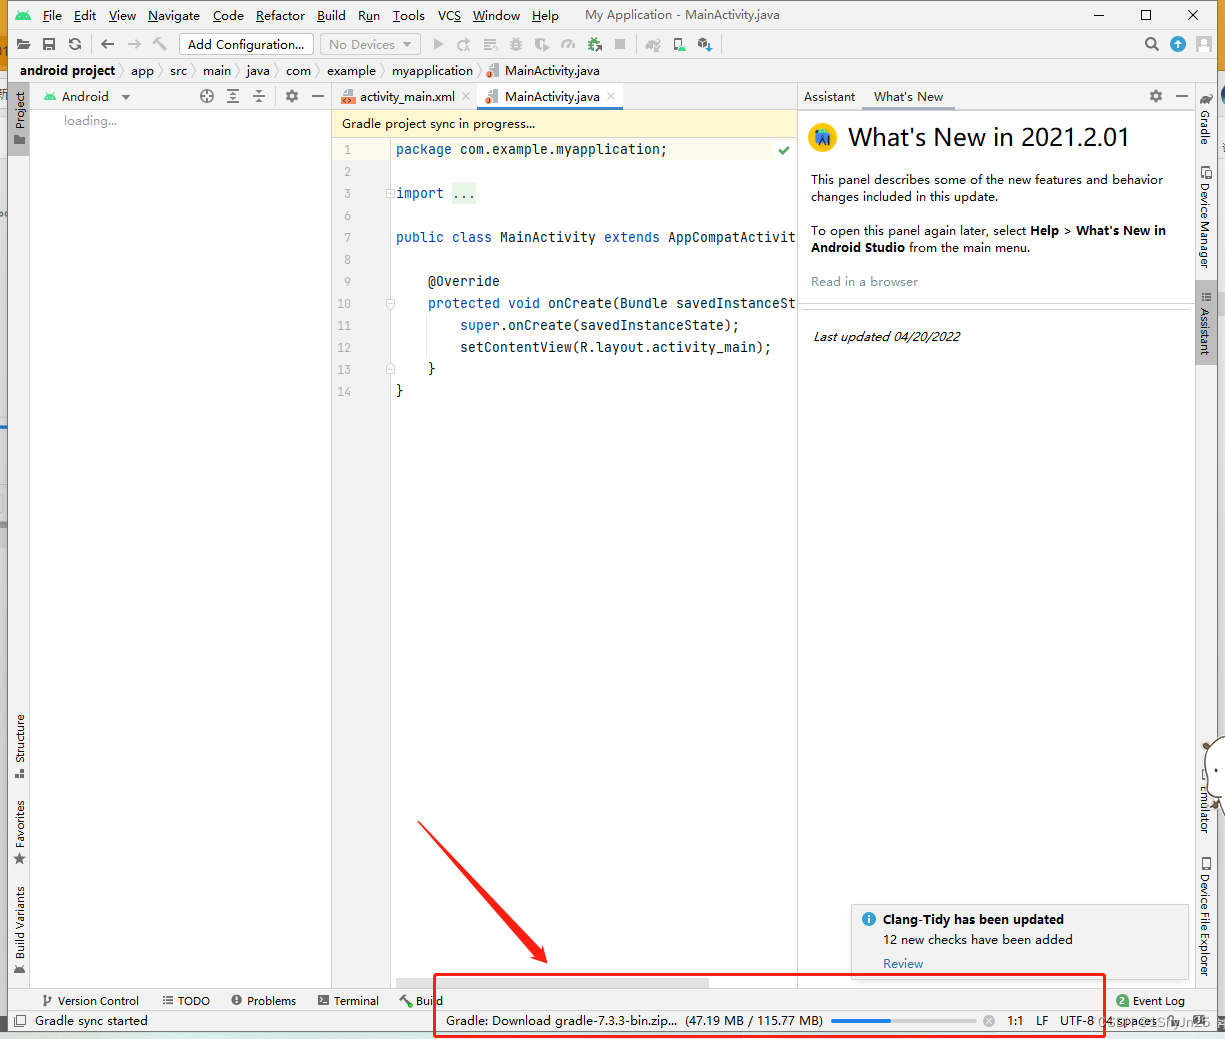Open the Refactor menu
The height and width of the screenshot is (1039, 1225).
(x=280, y=15)
